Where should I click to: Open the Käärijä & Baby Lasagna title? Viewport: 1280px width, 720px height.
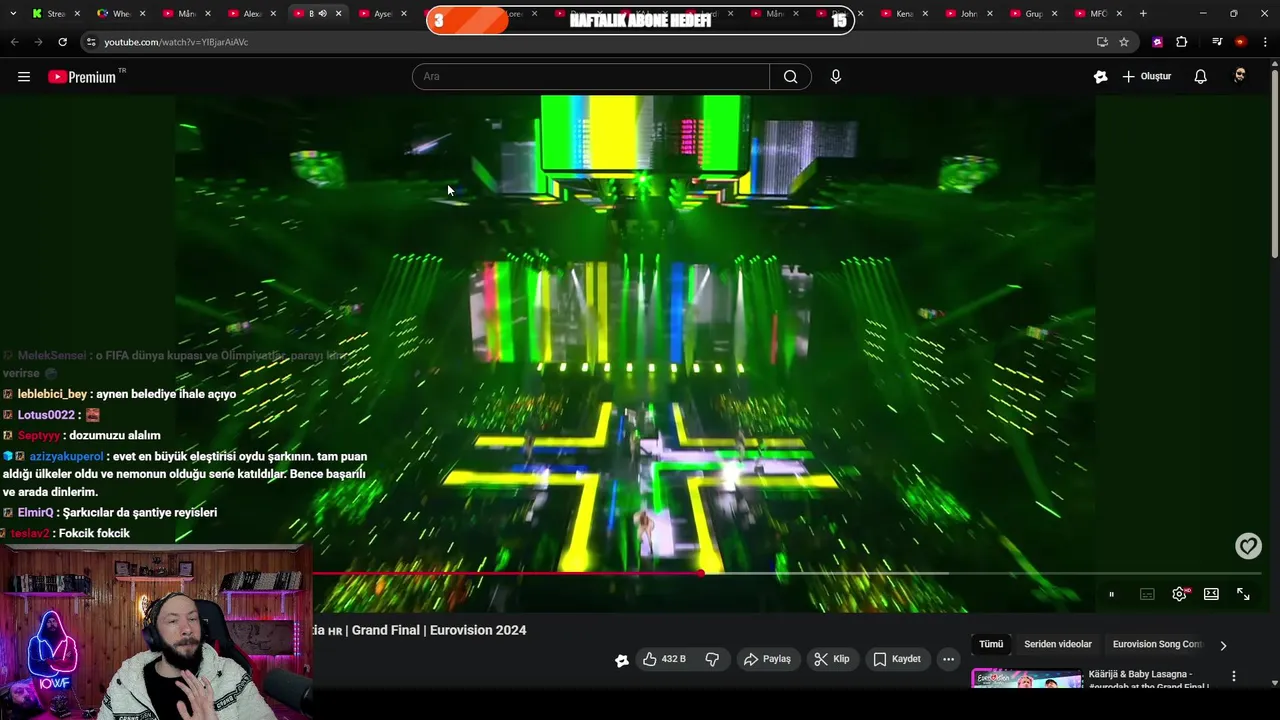(1149, 680)
